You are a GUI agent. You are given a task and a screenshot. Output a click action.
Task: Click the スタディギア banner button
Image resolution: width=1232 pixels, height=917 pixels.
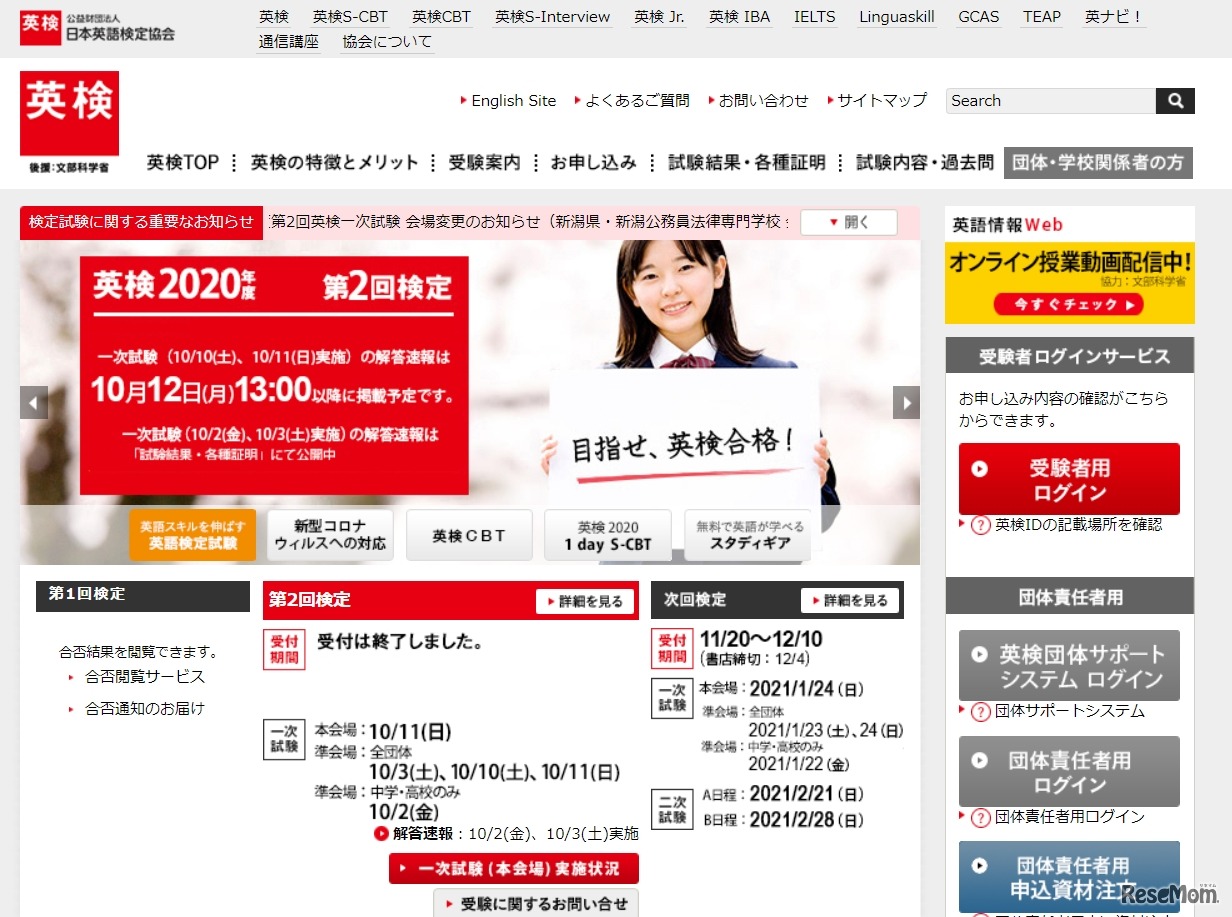point(747,535)
